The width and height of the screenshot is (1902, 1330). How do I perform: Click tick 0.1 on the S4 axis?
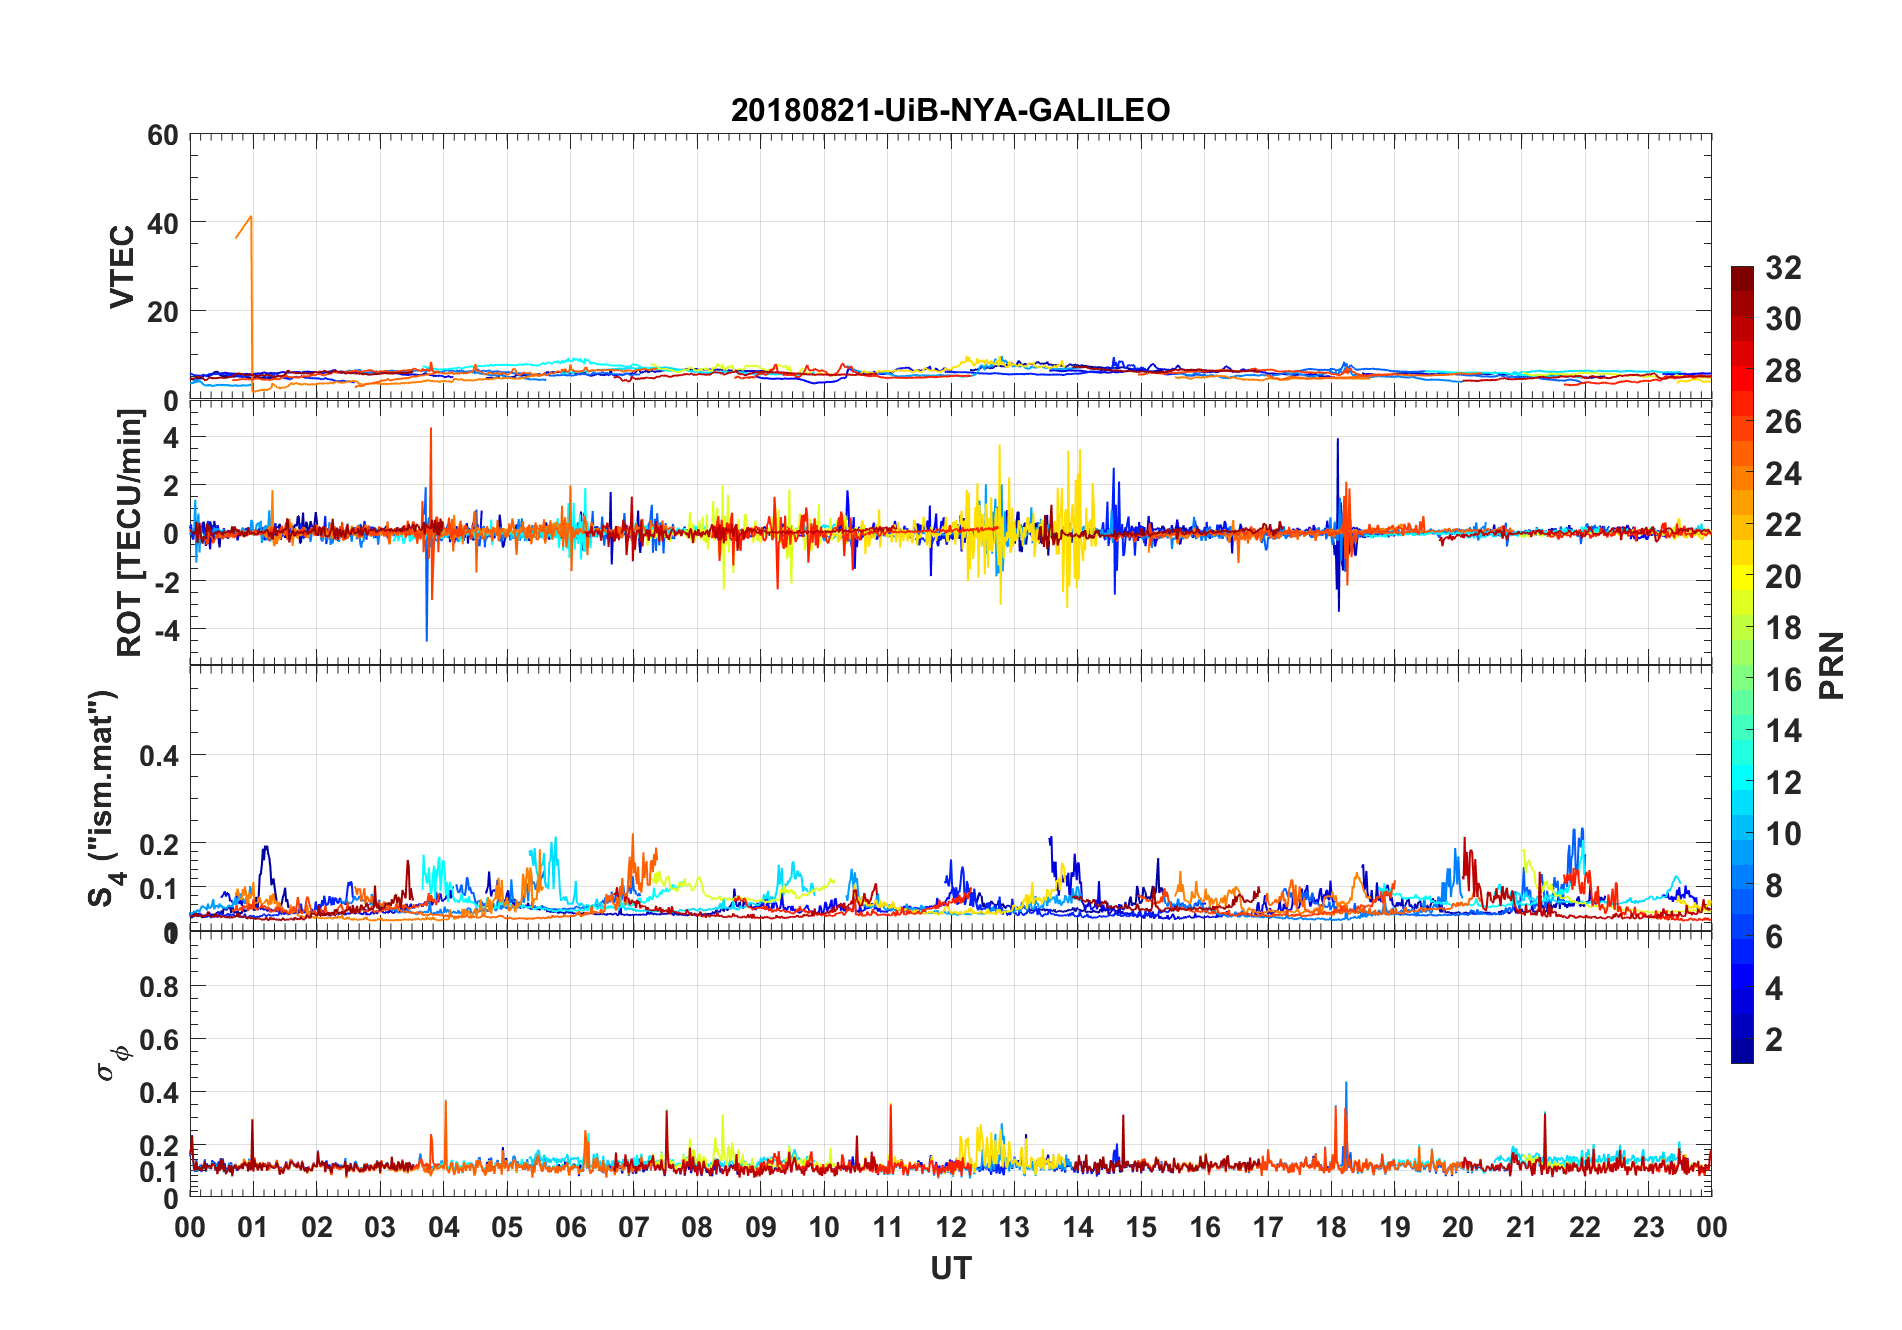pyautogui.click(x=159, y=889)
